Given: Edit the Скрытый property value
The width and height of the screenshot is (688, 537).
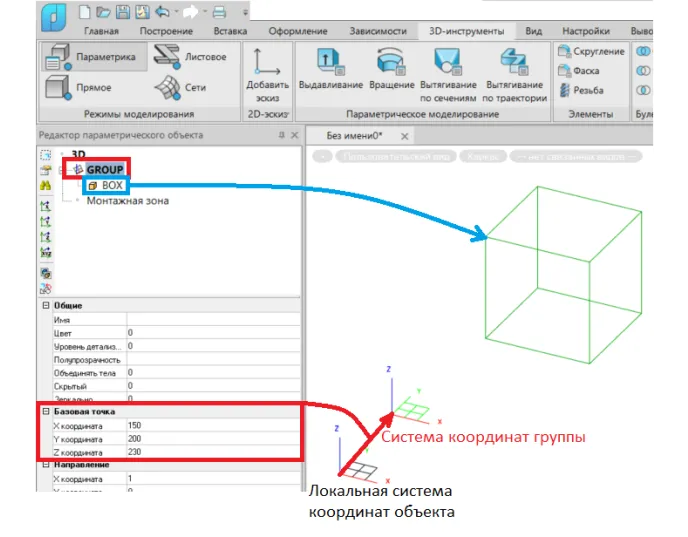Looking at the screenshot, I should coord(213,386).
